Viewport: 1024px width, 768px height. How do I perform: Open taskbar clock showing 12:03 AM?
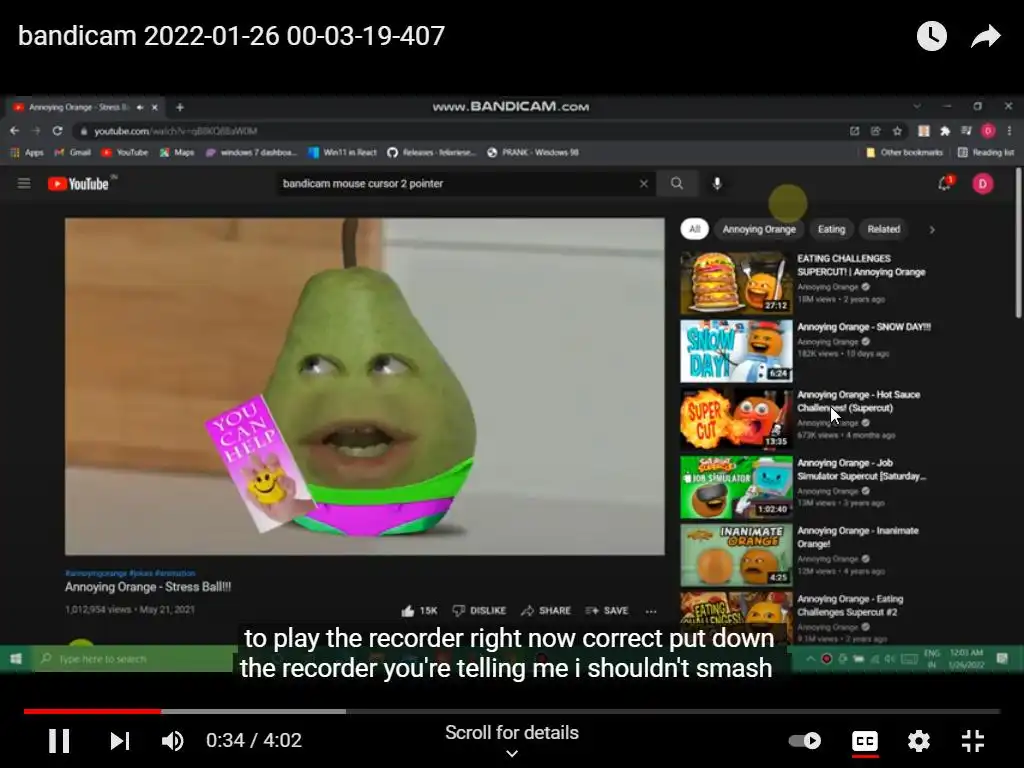click(967, 658)
